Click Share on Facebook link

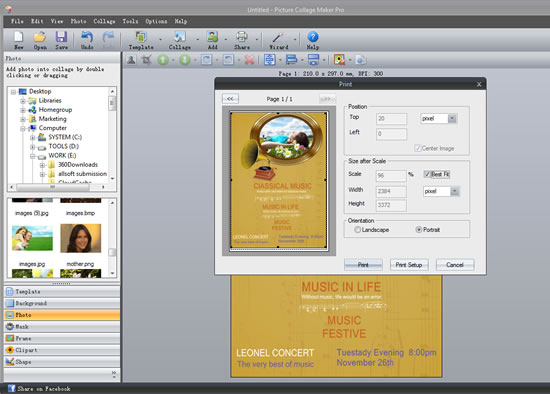[x=43, y=389]
